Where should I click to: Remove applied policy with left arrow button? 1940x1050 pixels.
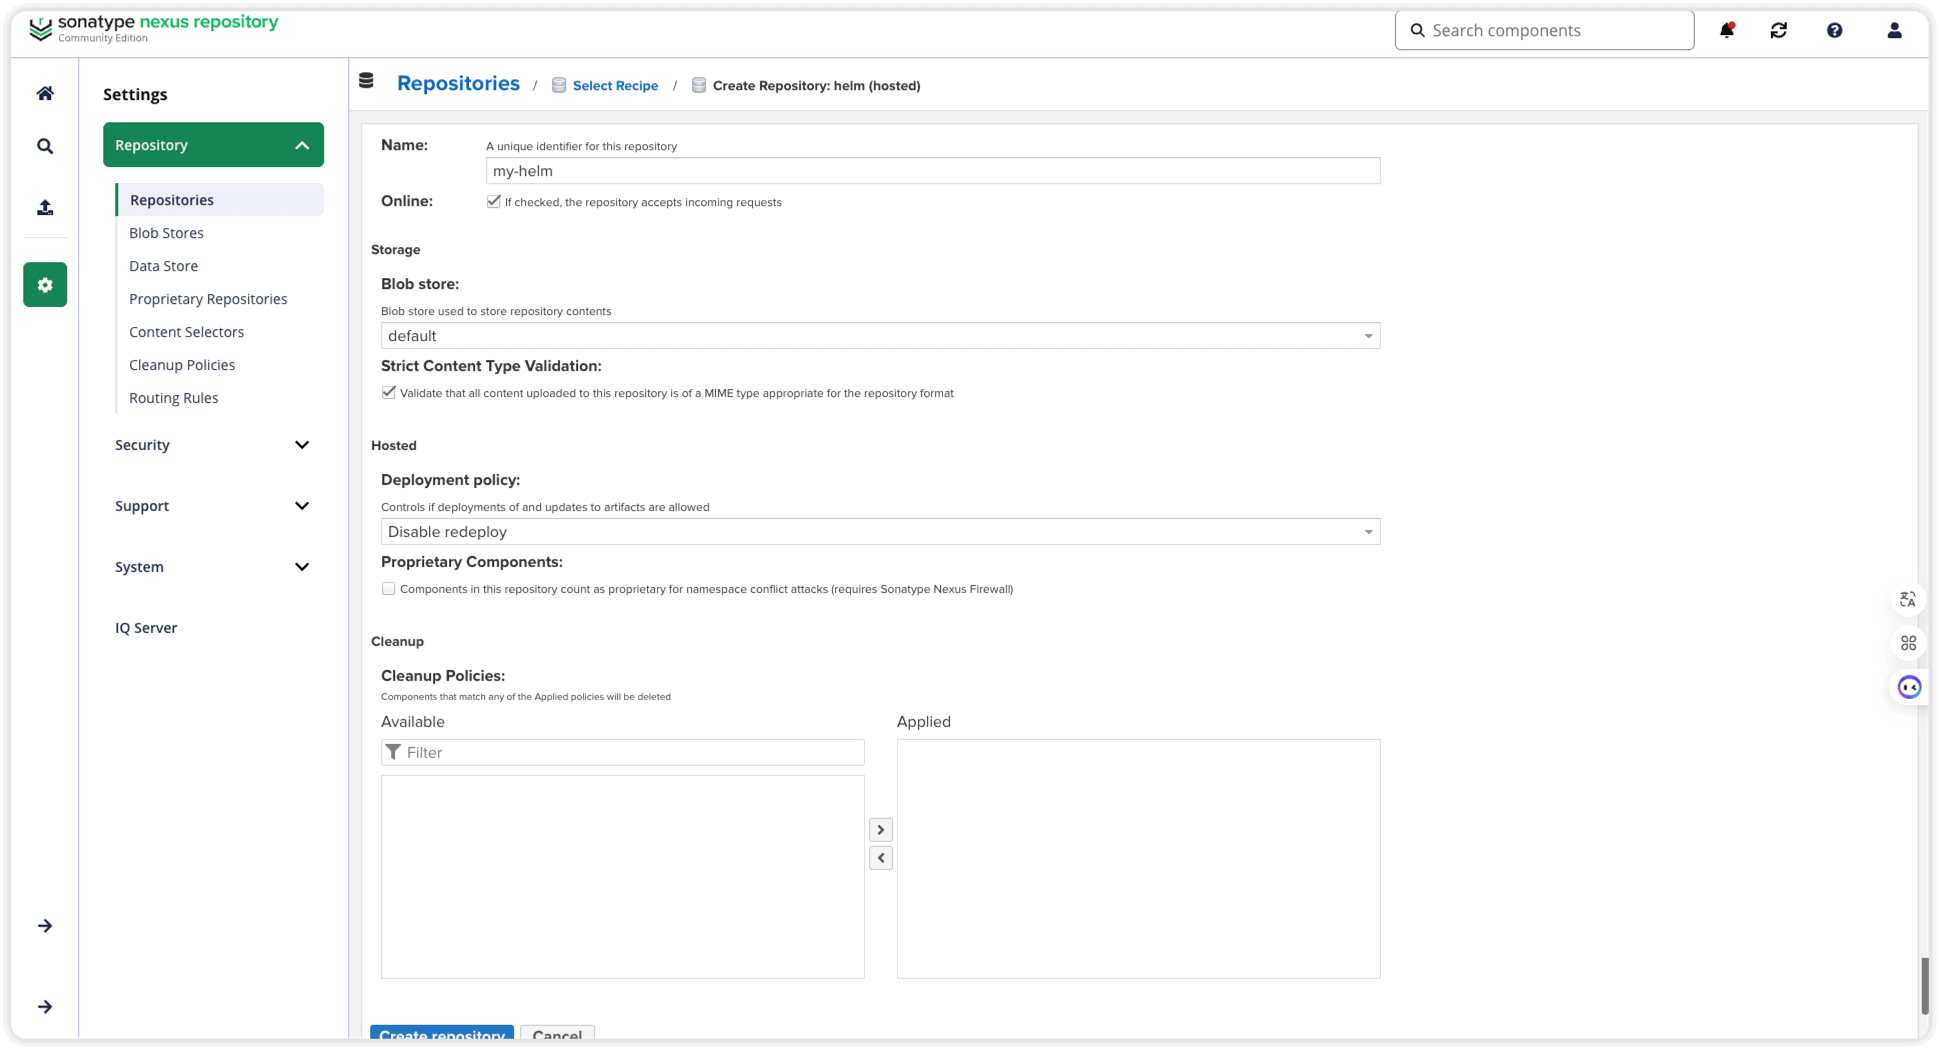point(881,858)
